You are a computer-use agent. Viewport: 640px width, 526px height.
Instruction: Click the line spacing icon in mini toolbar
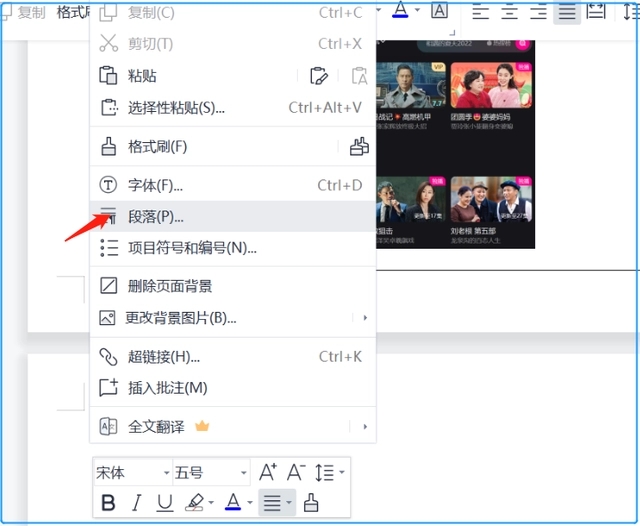324,473
